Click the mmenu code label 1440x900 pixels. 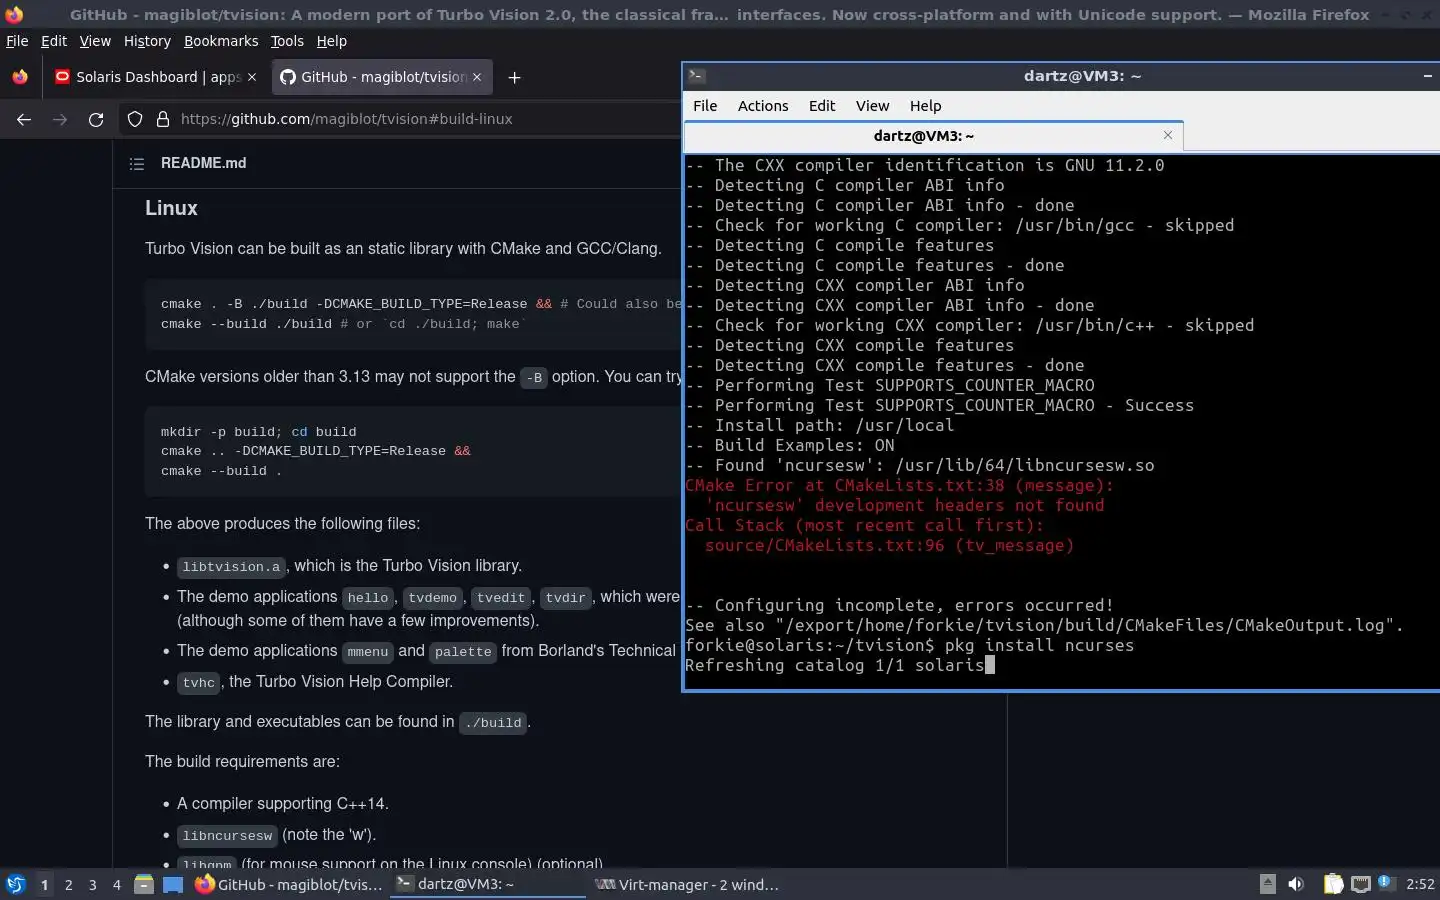(x=368, y=652)
